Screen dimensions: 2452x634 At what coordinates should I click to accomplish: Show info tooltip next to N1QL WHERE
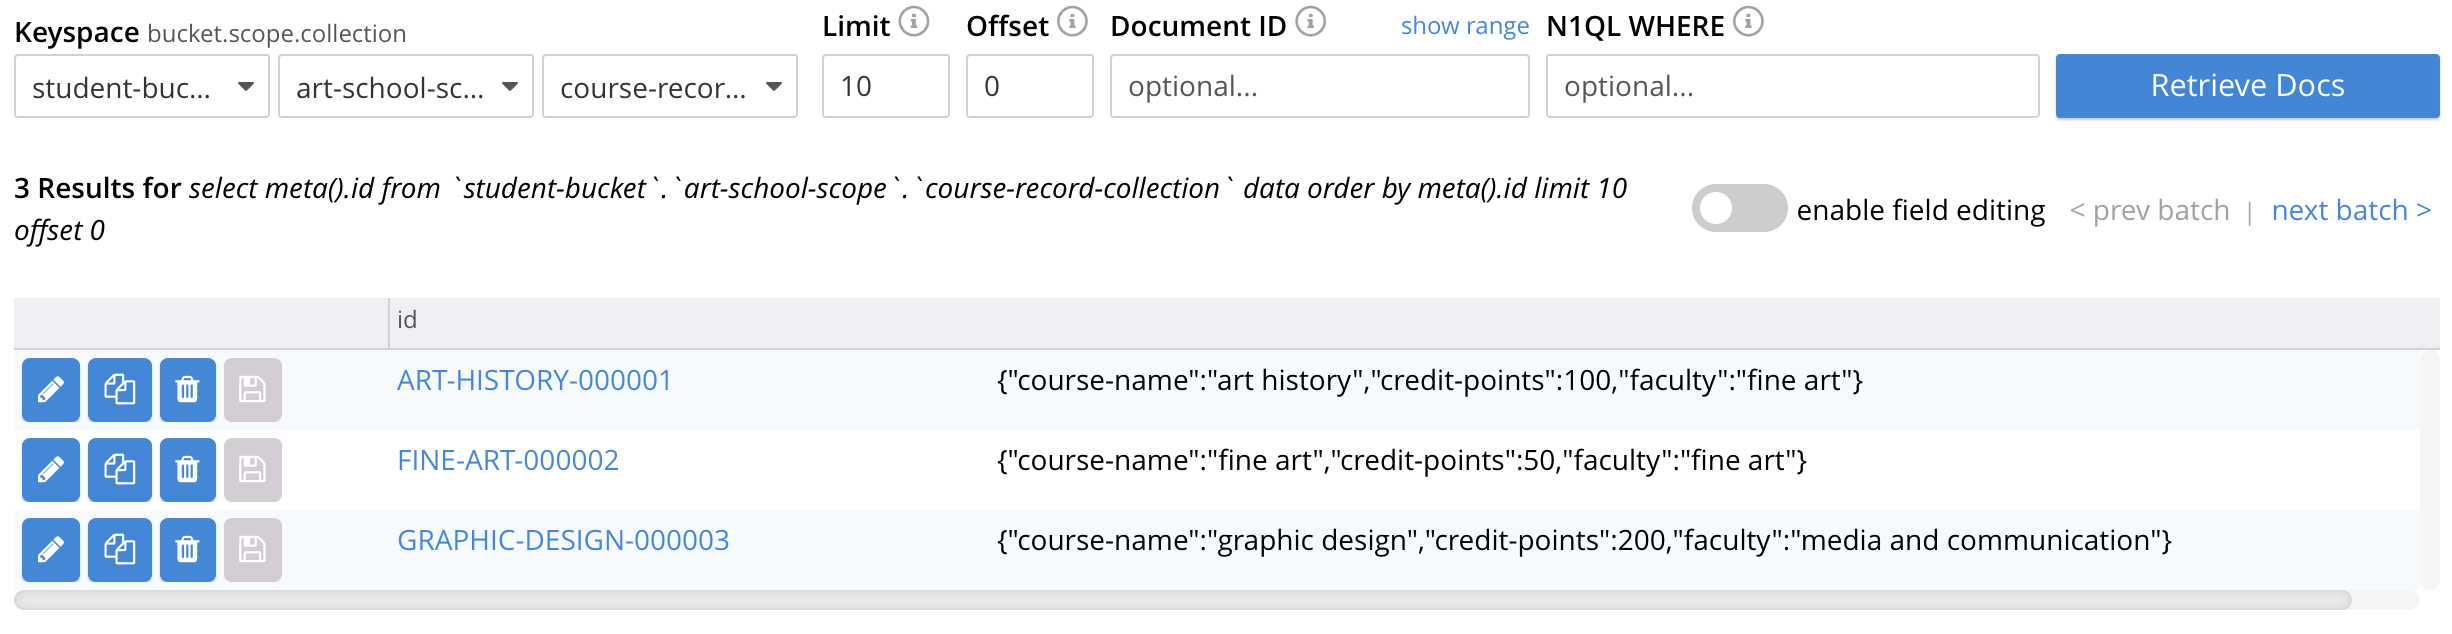point(1748,21)
